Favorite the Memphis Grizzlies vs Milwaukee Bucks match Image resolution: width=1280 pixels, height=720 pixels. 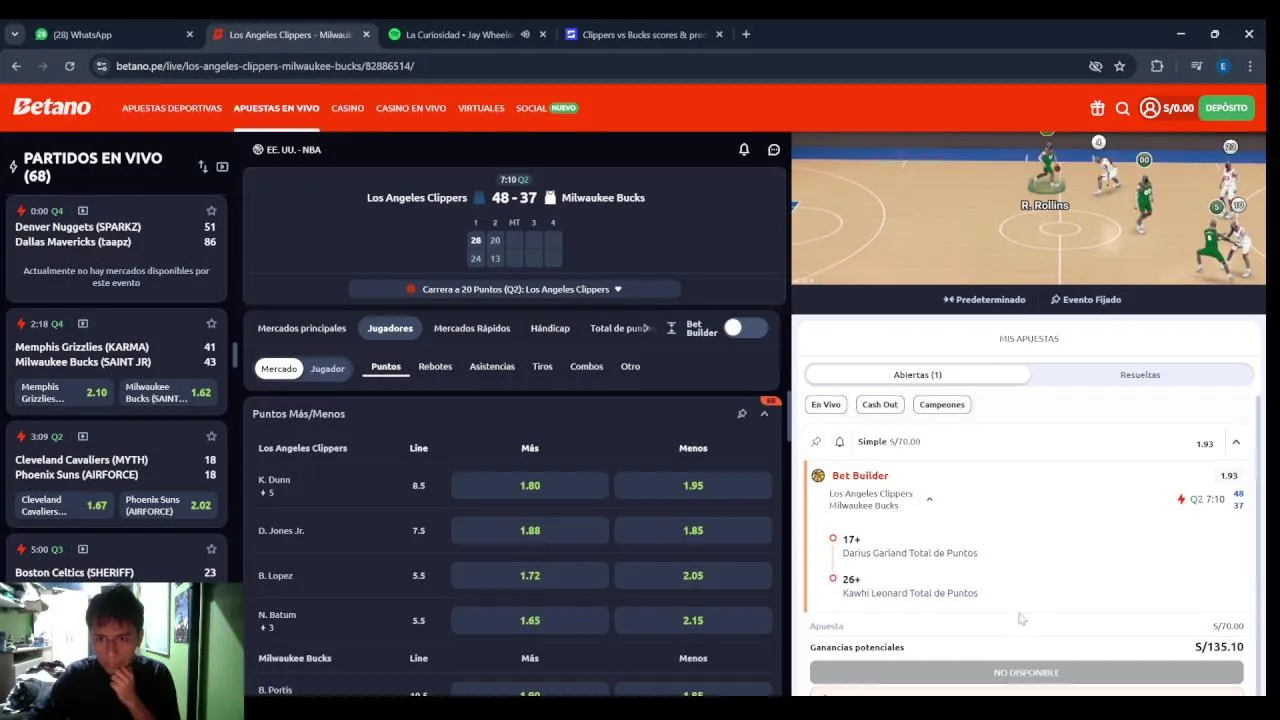tap(211, 324)
